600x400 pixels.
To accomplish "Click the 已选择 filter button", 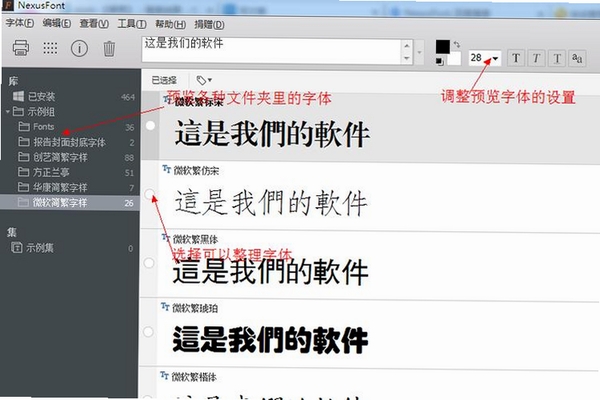I will click(164, 80).
